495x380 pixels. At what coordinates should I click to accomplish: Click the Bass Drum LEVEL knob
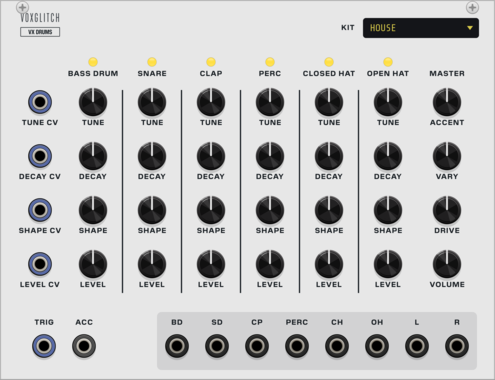[93, 264]
